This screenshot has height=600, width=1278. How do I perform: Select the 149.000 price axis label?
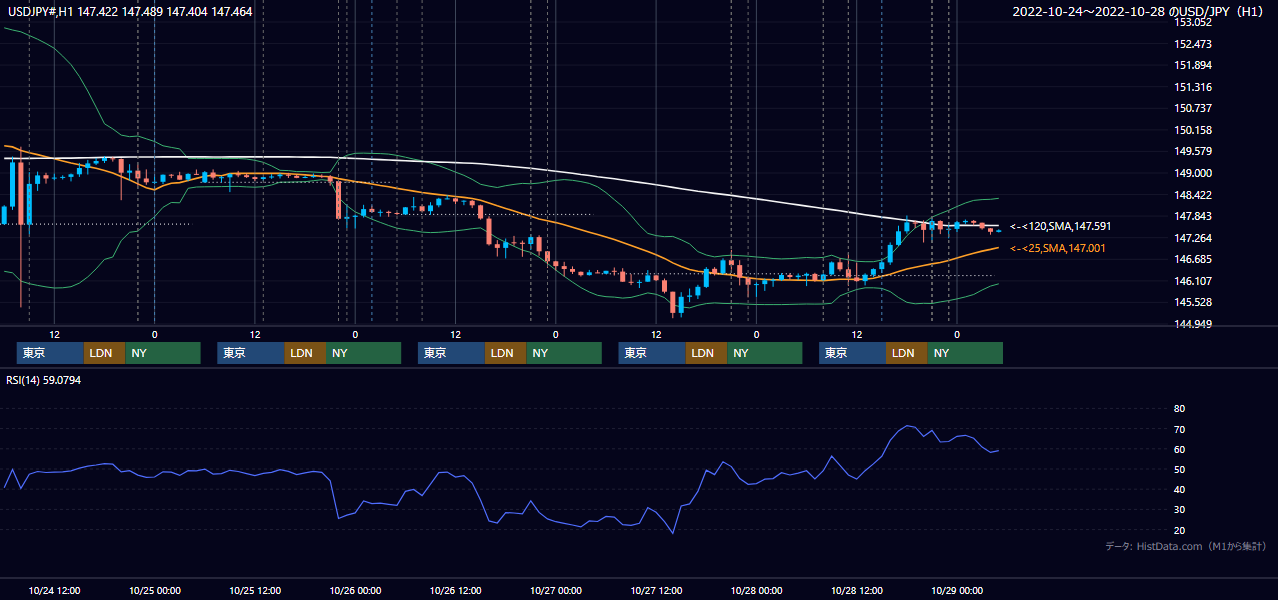pyautogui.click(x=1193, y=173)
